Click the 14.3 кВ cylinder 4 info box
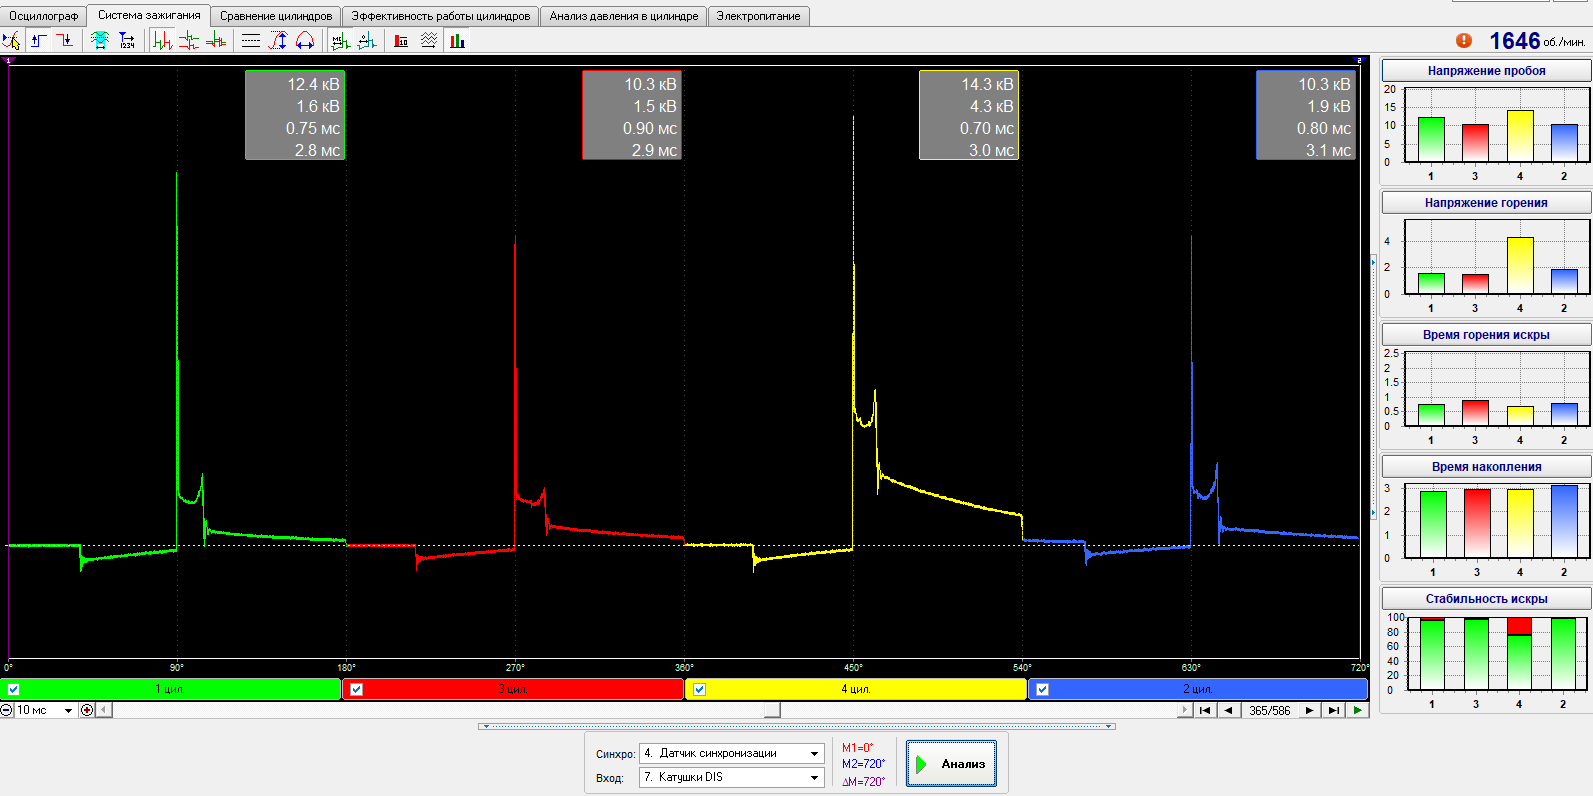This screenshot has width=1593, height=796. coord(969,115)
